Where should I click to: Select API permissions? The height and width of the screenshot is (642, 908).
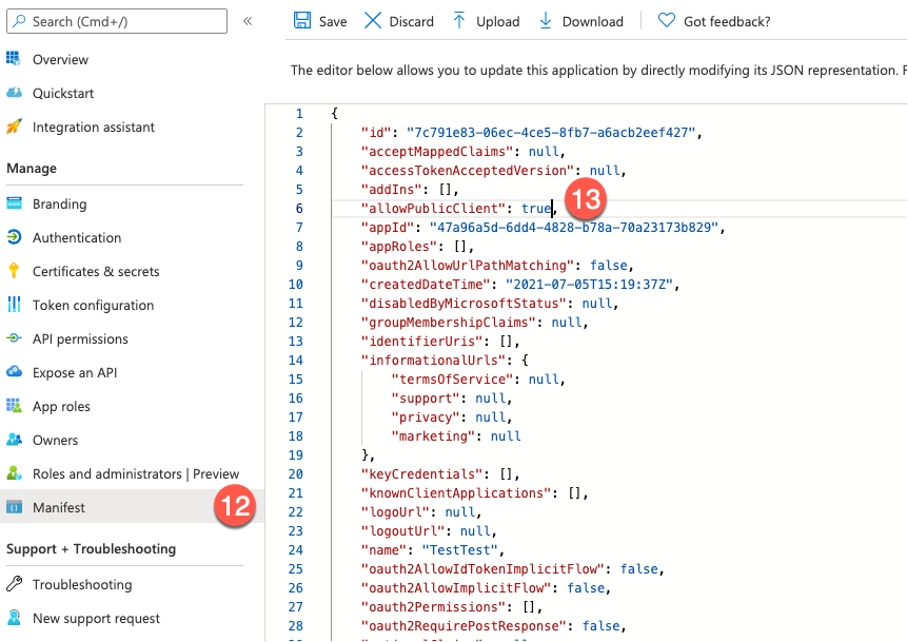(80, 339)
